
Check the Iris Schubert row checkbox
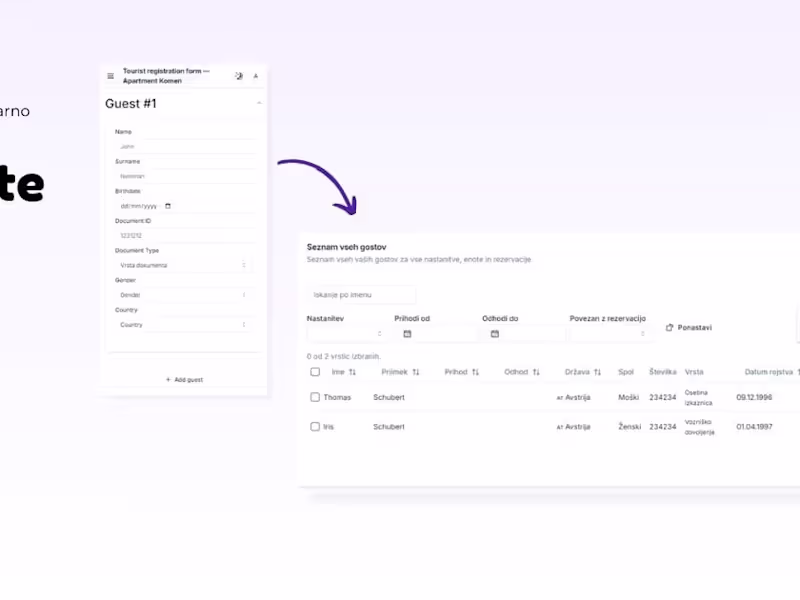click(x=315, y=427)
